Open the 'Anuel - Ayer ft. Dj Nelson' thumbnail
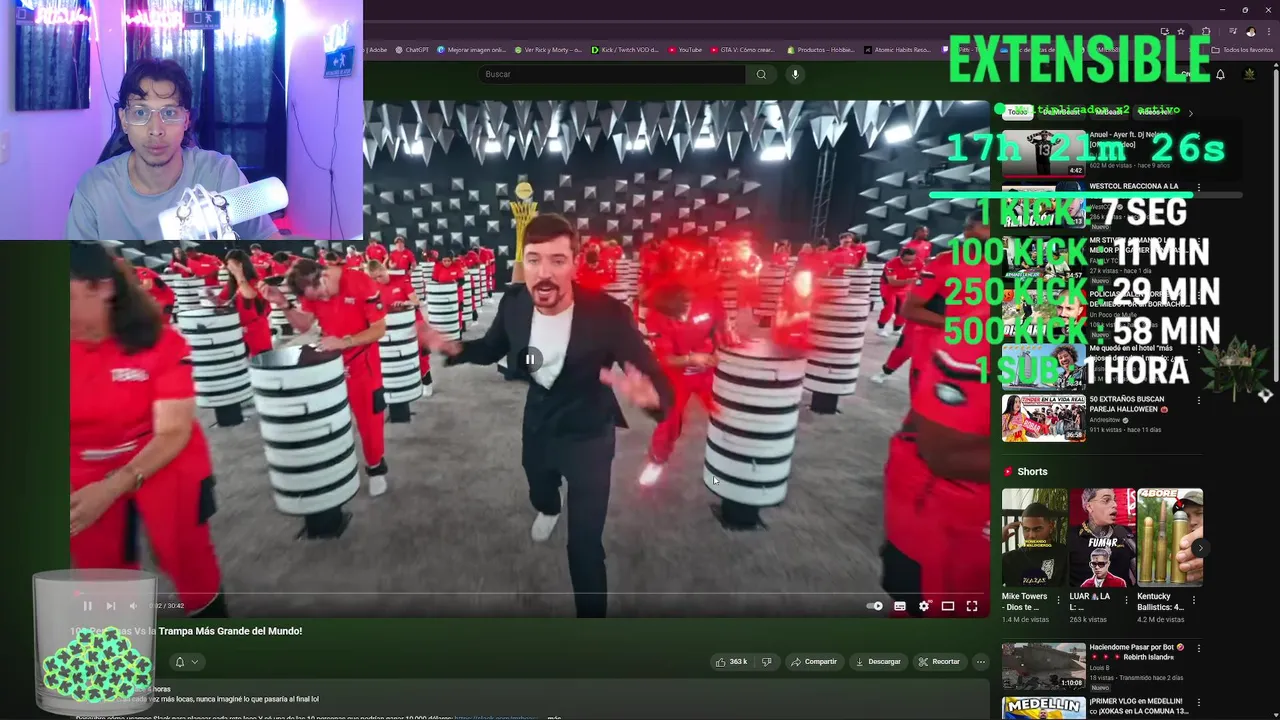The height and width of the screenshot is (720, 1280). click(x=1044, y=153)
